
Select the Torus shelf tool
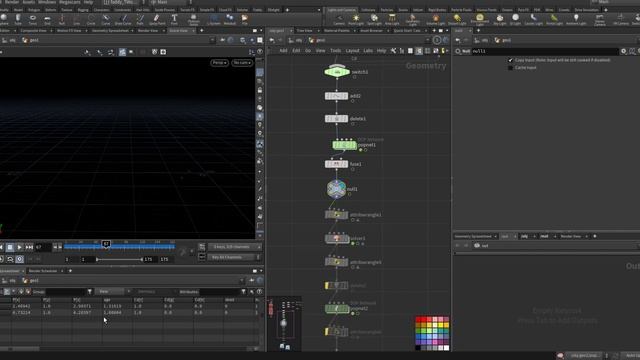[33, 19]
